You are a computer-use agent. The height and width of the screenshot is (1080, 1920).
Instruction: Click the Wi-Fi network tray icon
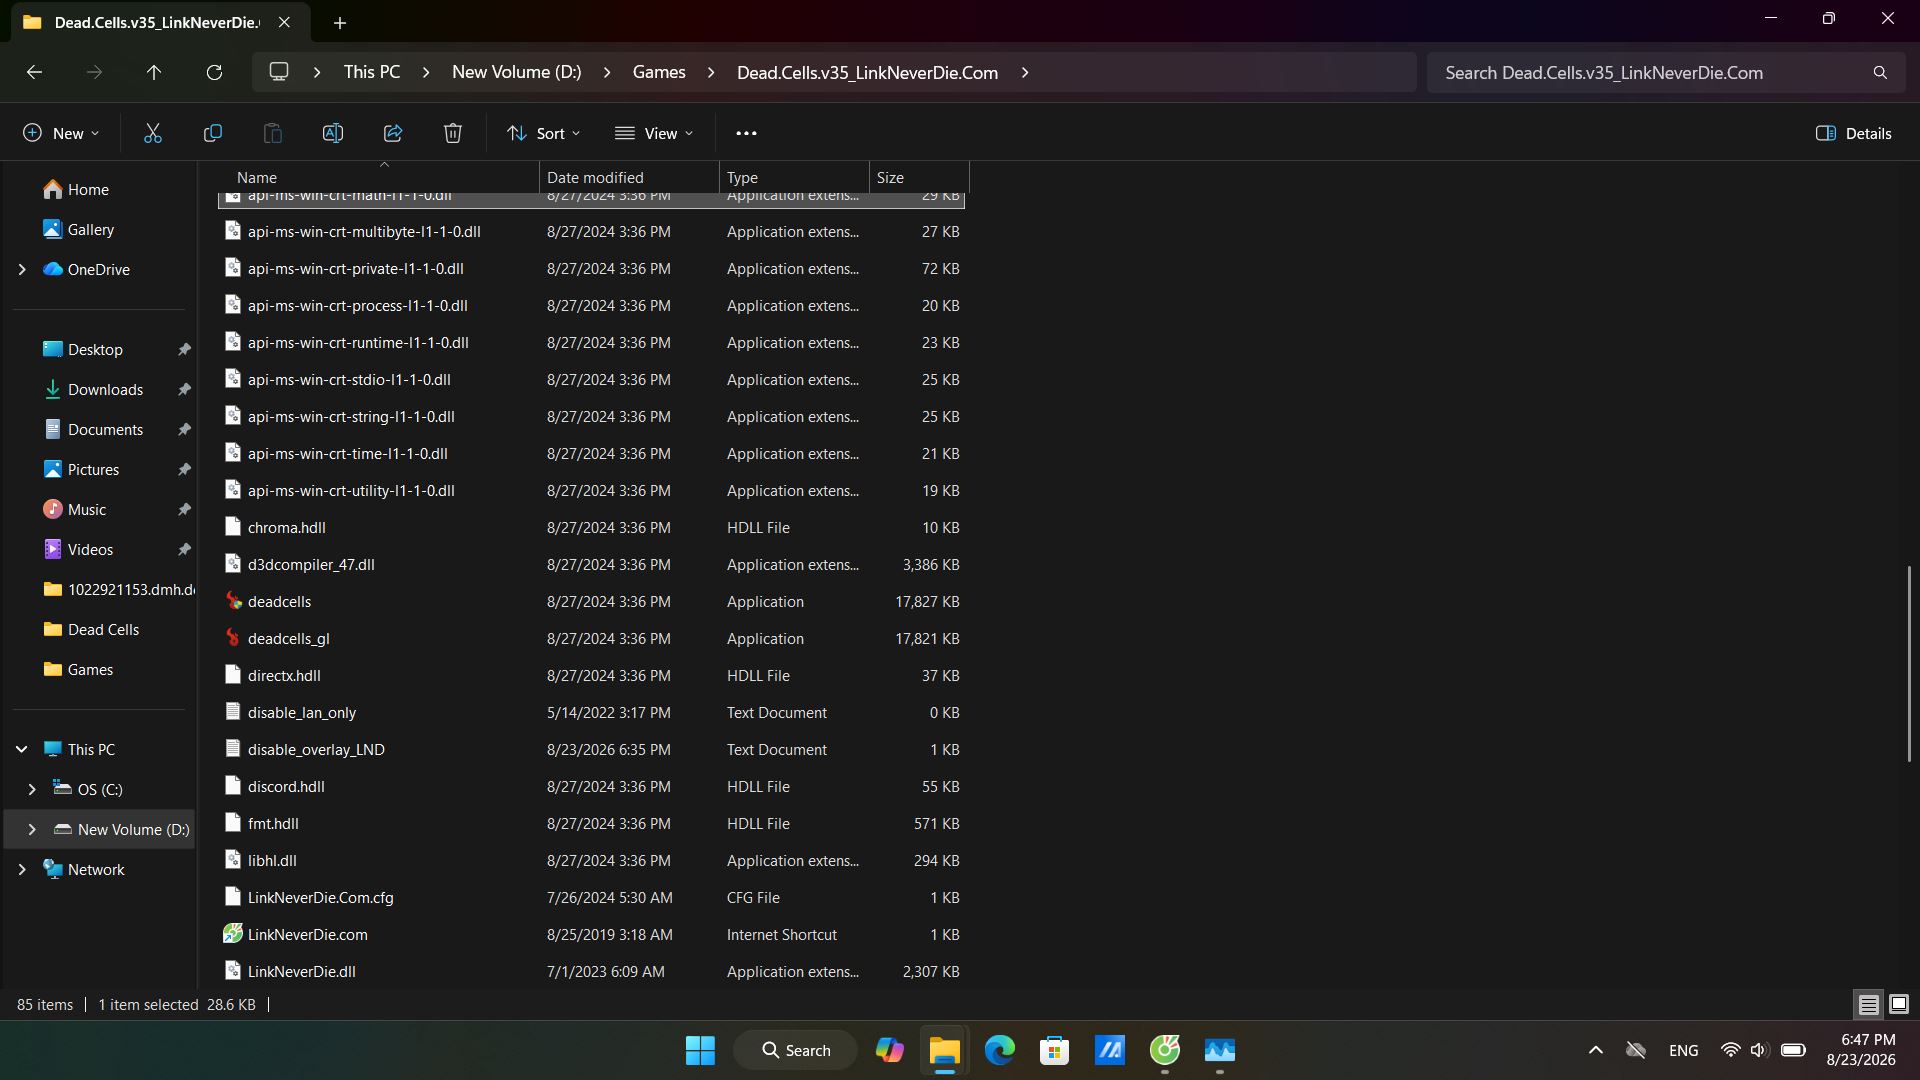(1730, 1050)
